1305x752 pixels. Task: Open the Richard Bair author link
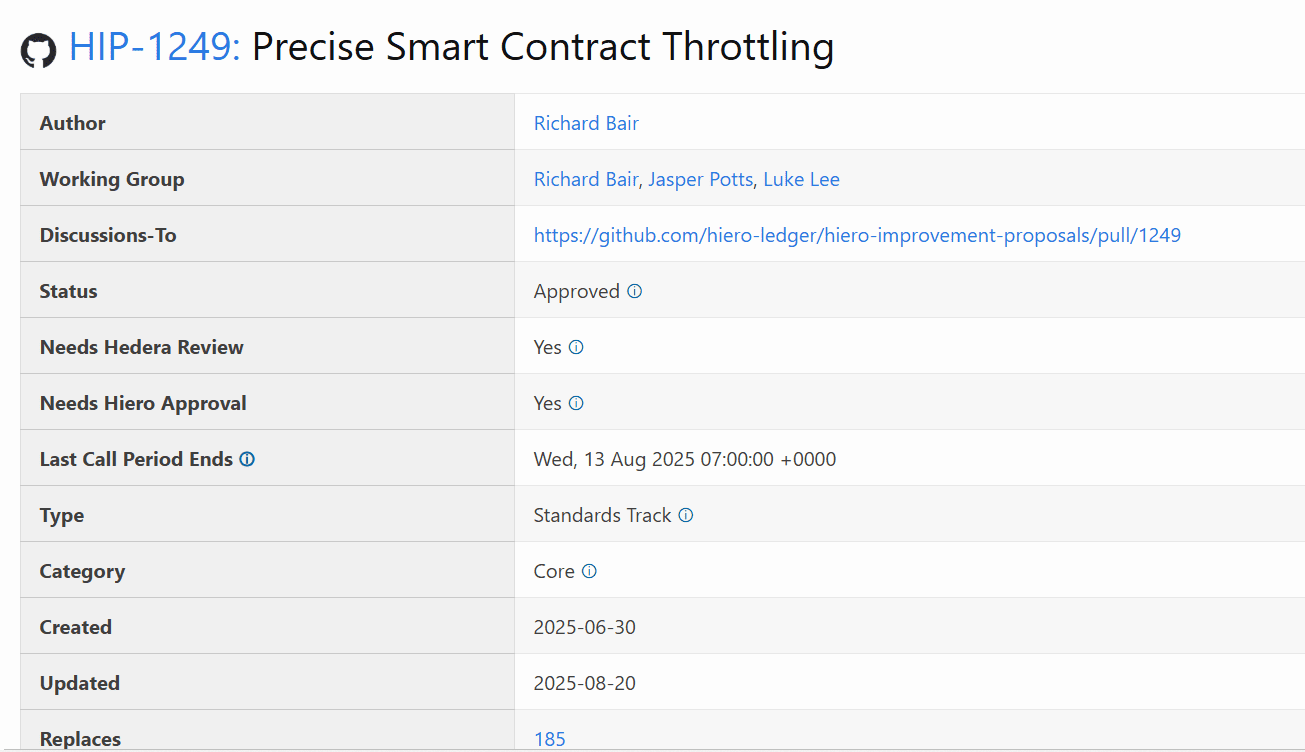(x=586, y=122)
